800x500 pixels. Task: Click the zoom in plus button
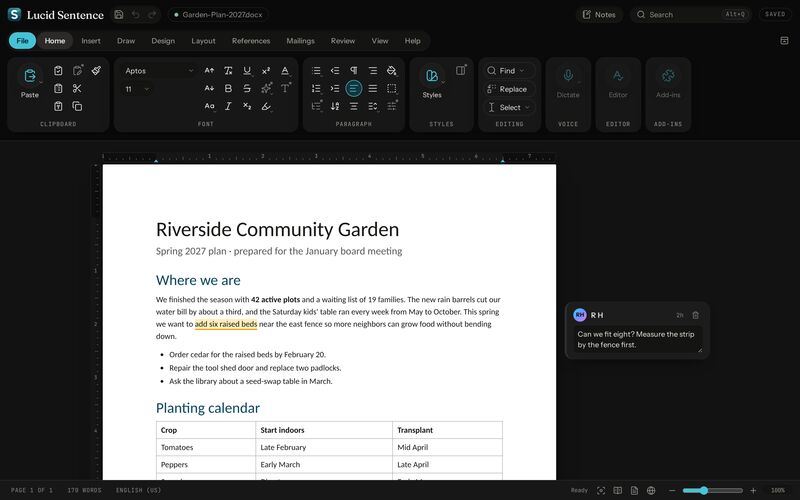753,490
